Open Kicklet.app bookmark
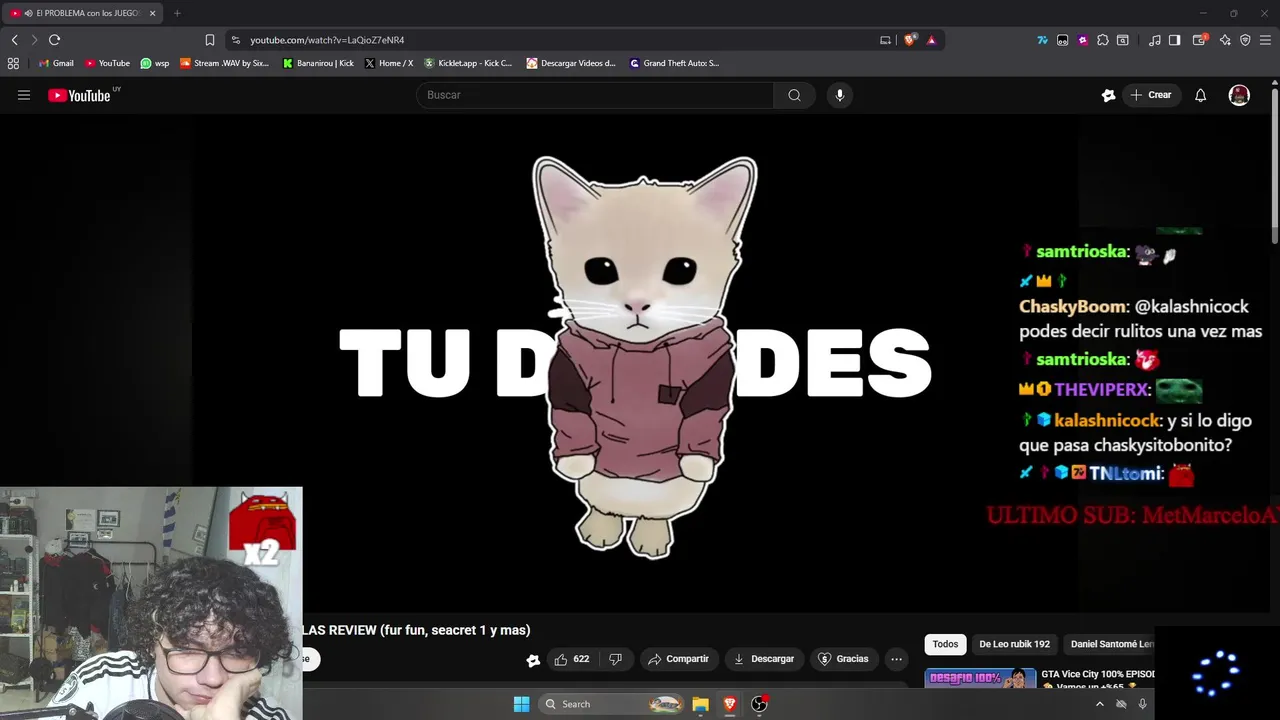This screenshot has width=1280, height=720. pos(468,63)
